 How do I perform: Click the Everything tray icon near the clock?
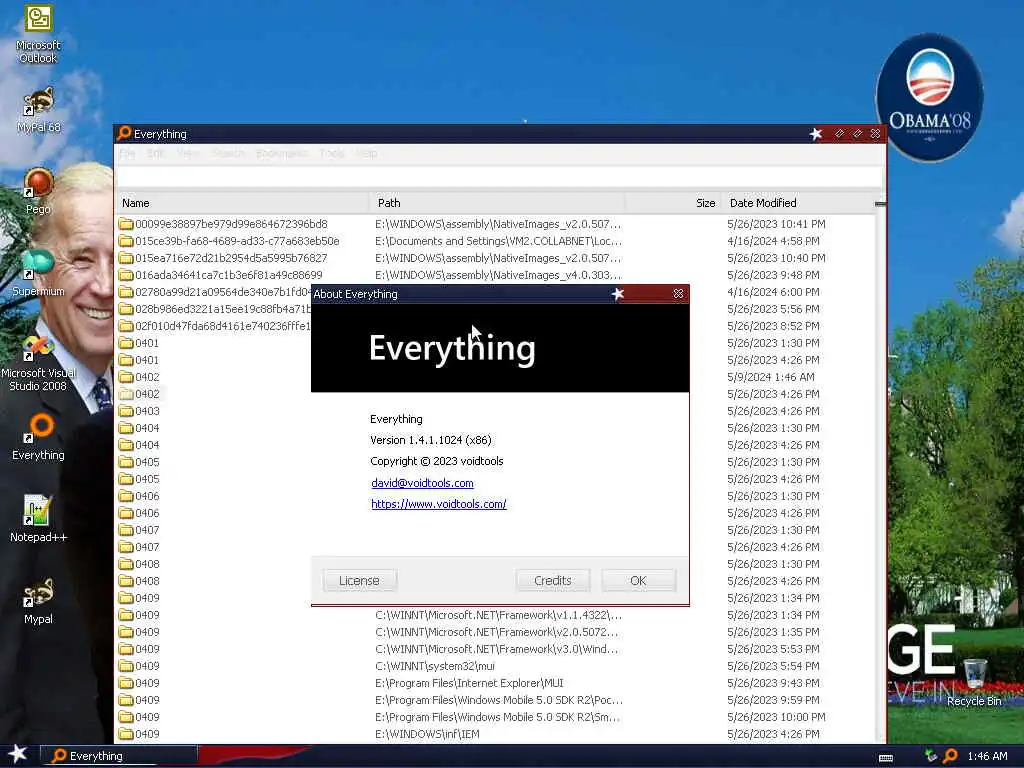click(950, 756)
